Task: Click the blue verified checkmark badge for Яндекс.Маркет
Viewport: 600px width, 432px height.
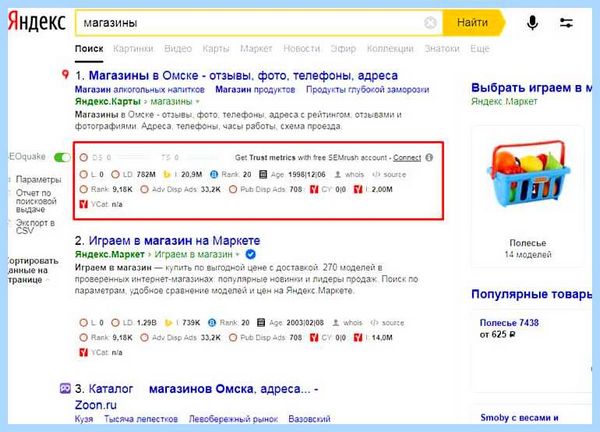Action: [x=250, y=254]
